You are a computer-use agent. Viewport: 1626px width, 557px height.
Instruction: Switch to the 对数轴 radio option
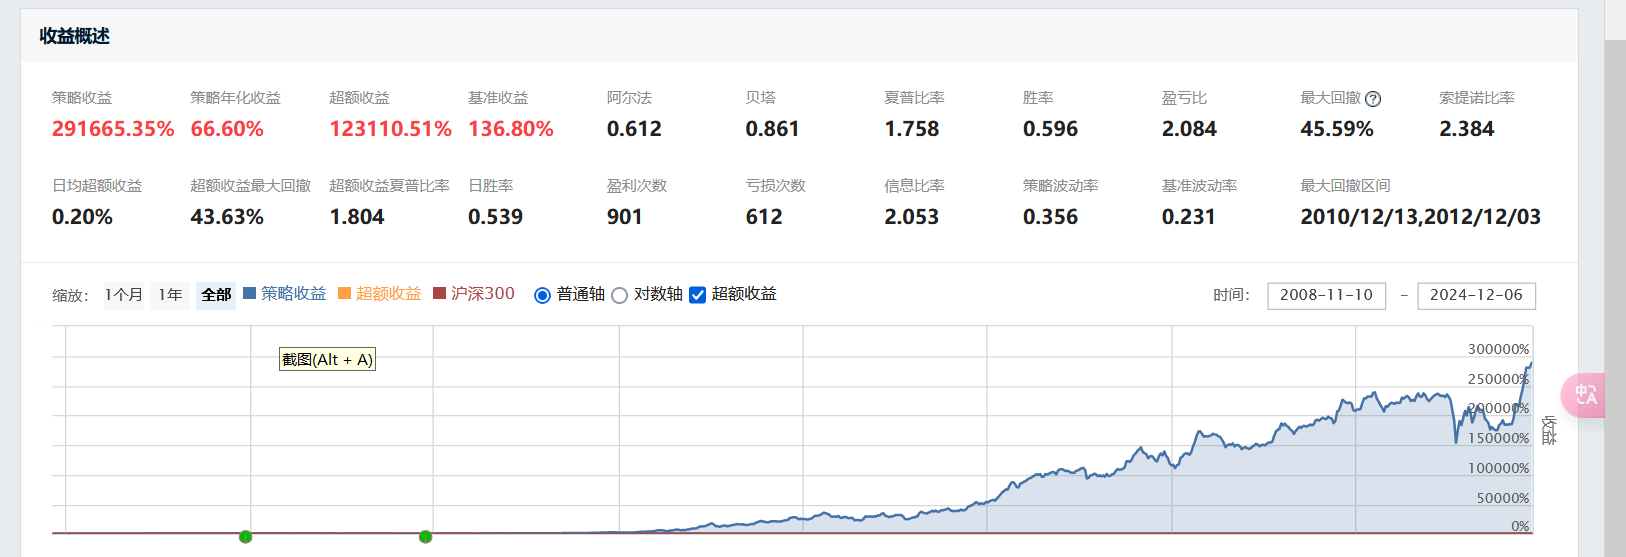point(619,295)
